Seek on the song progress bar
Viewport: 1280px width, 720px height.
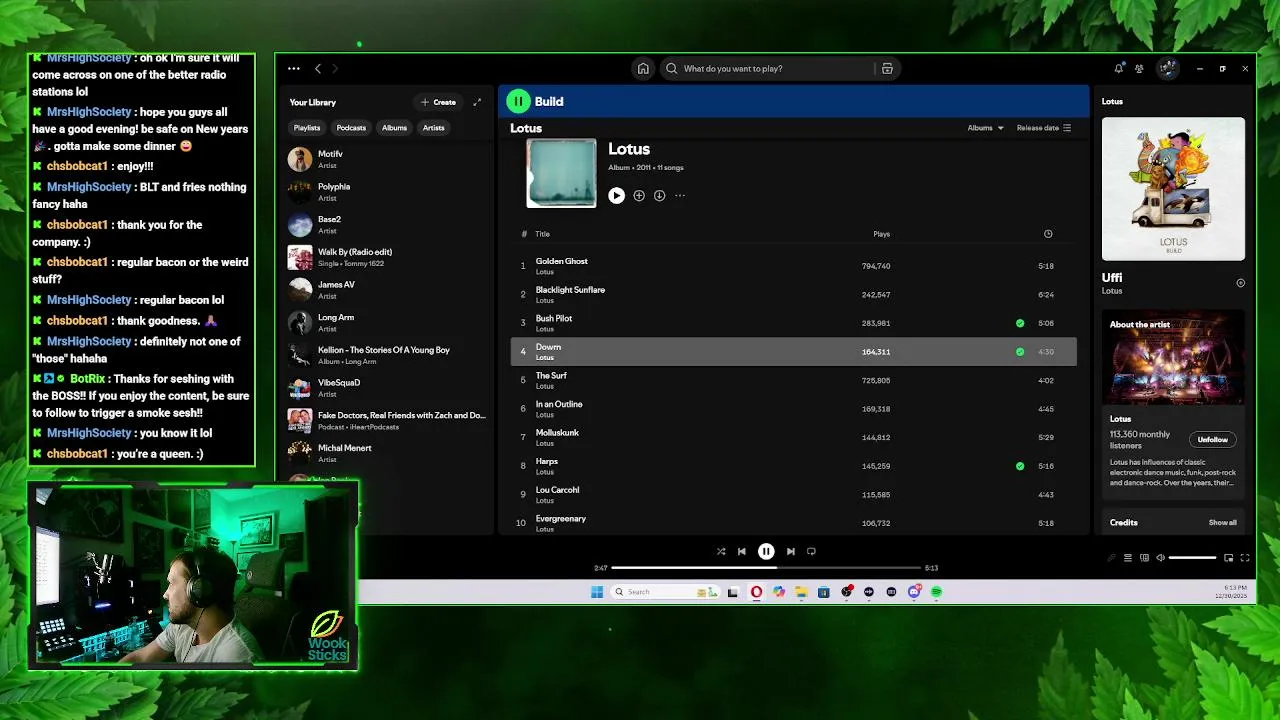(x=766, y=568)
